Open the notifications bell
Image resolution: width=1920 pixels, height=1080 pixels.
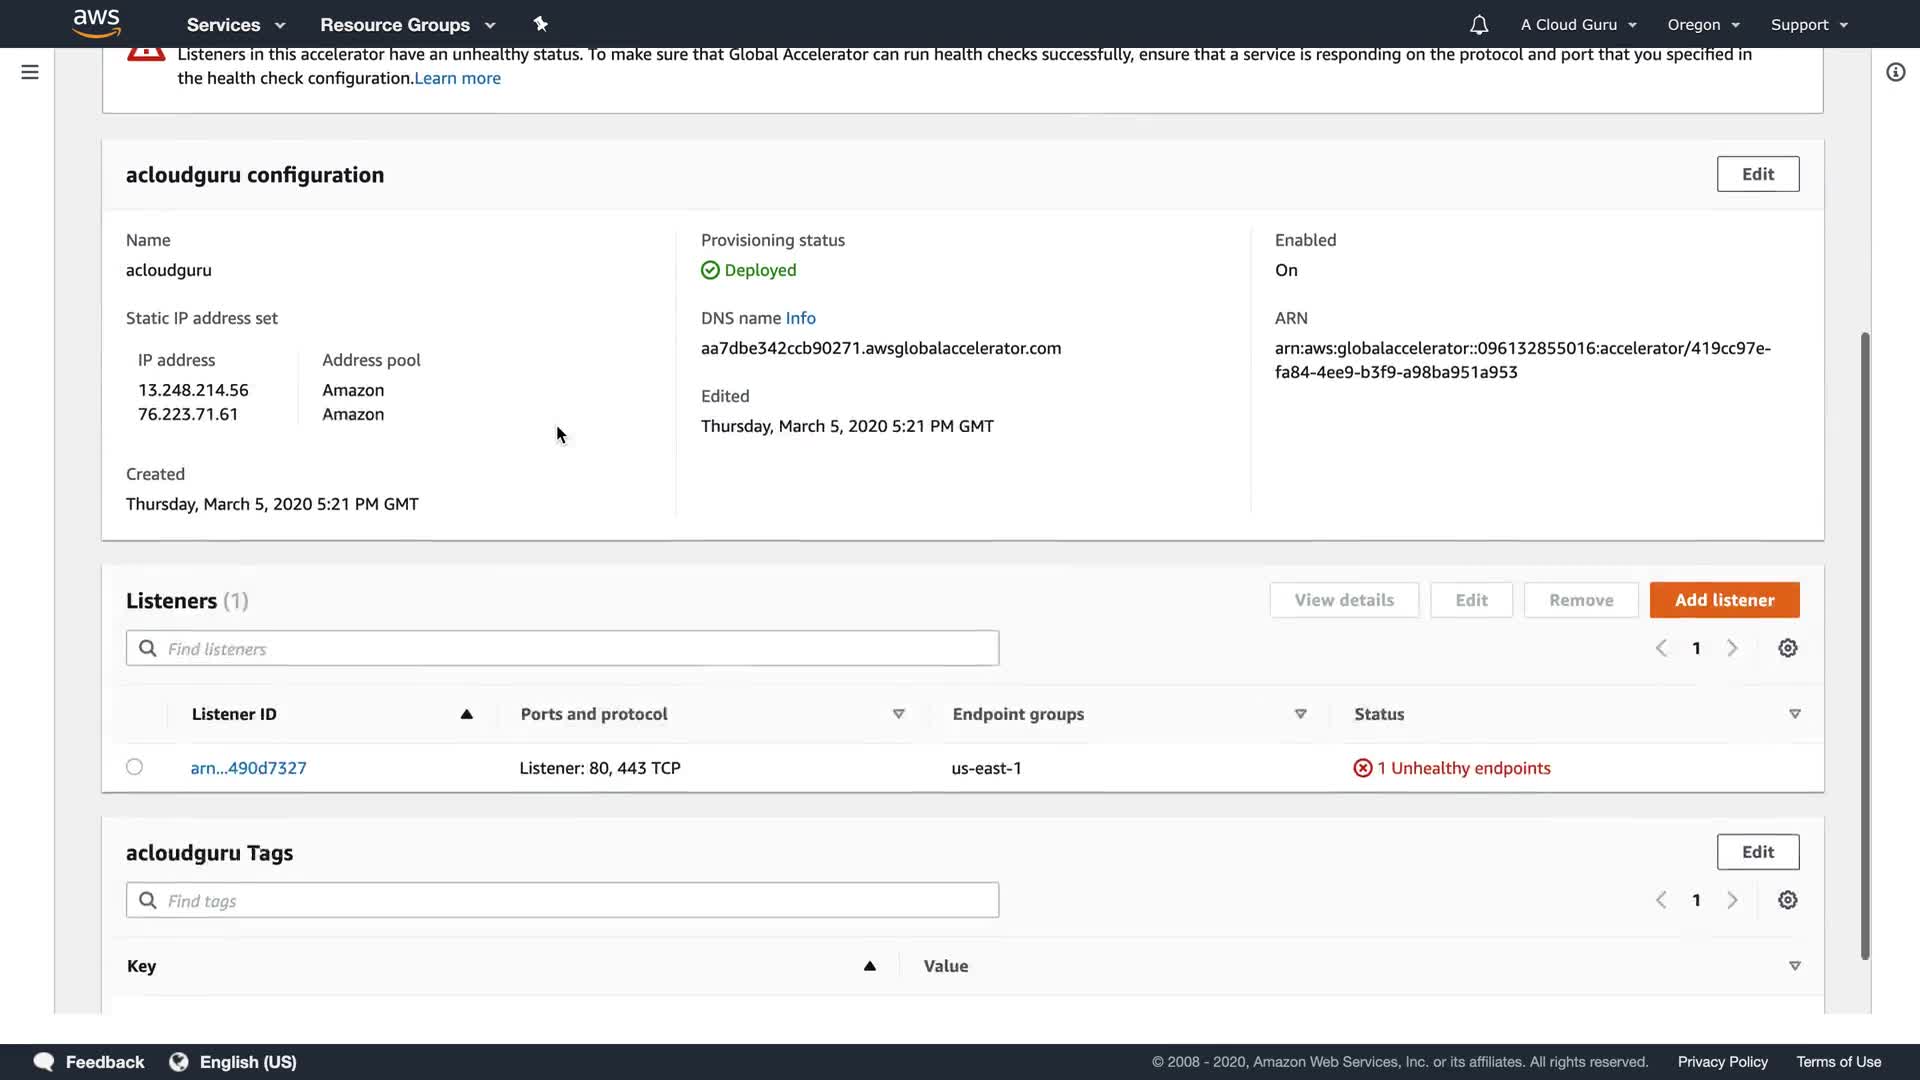(x=1479, y=25)
